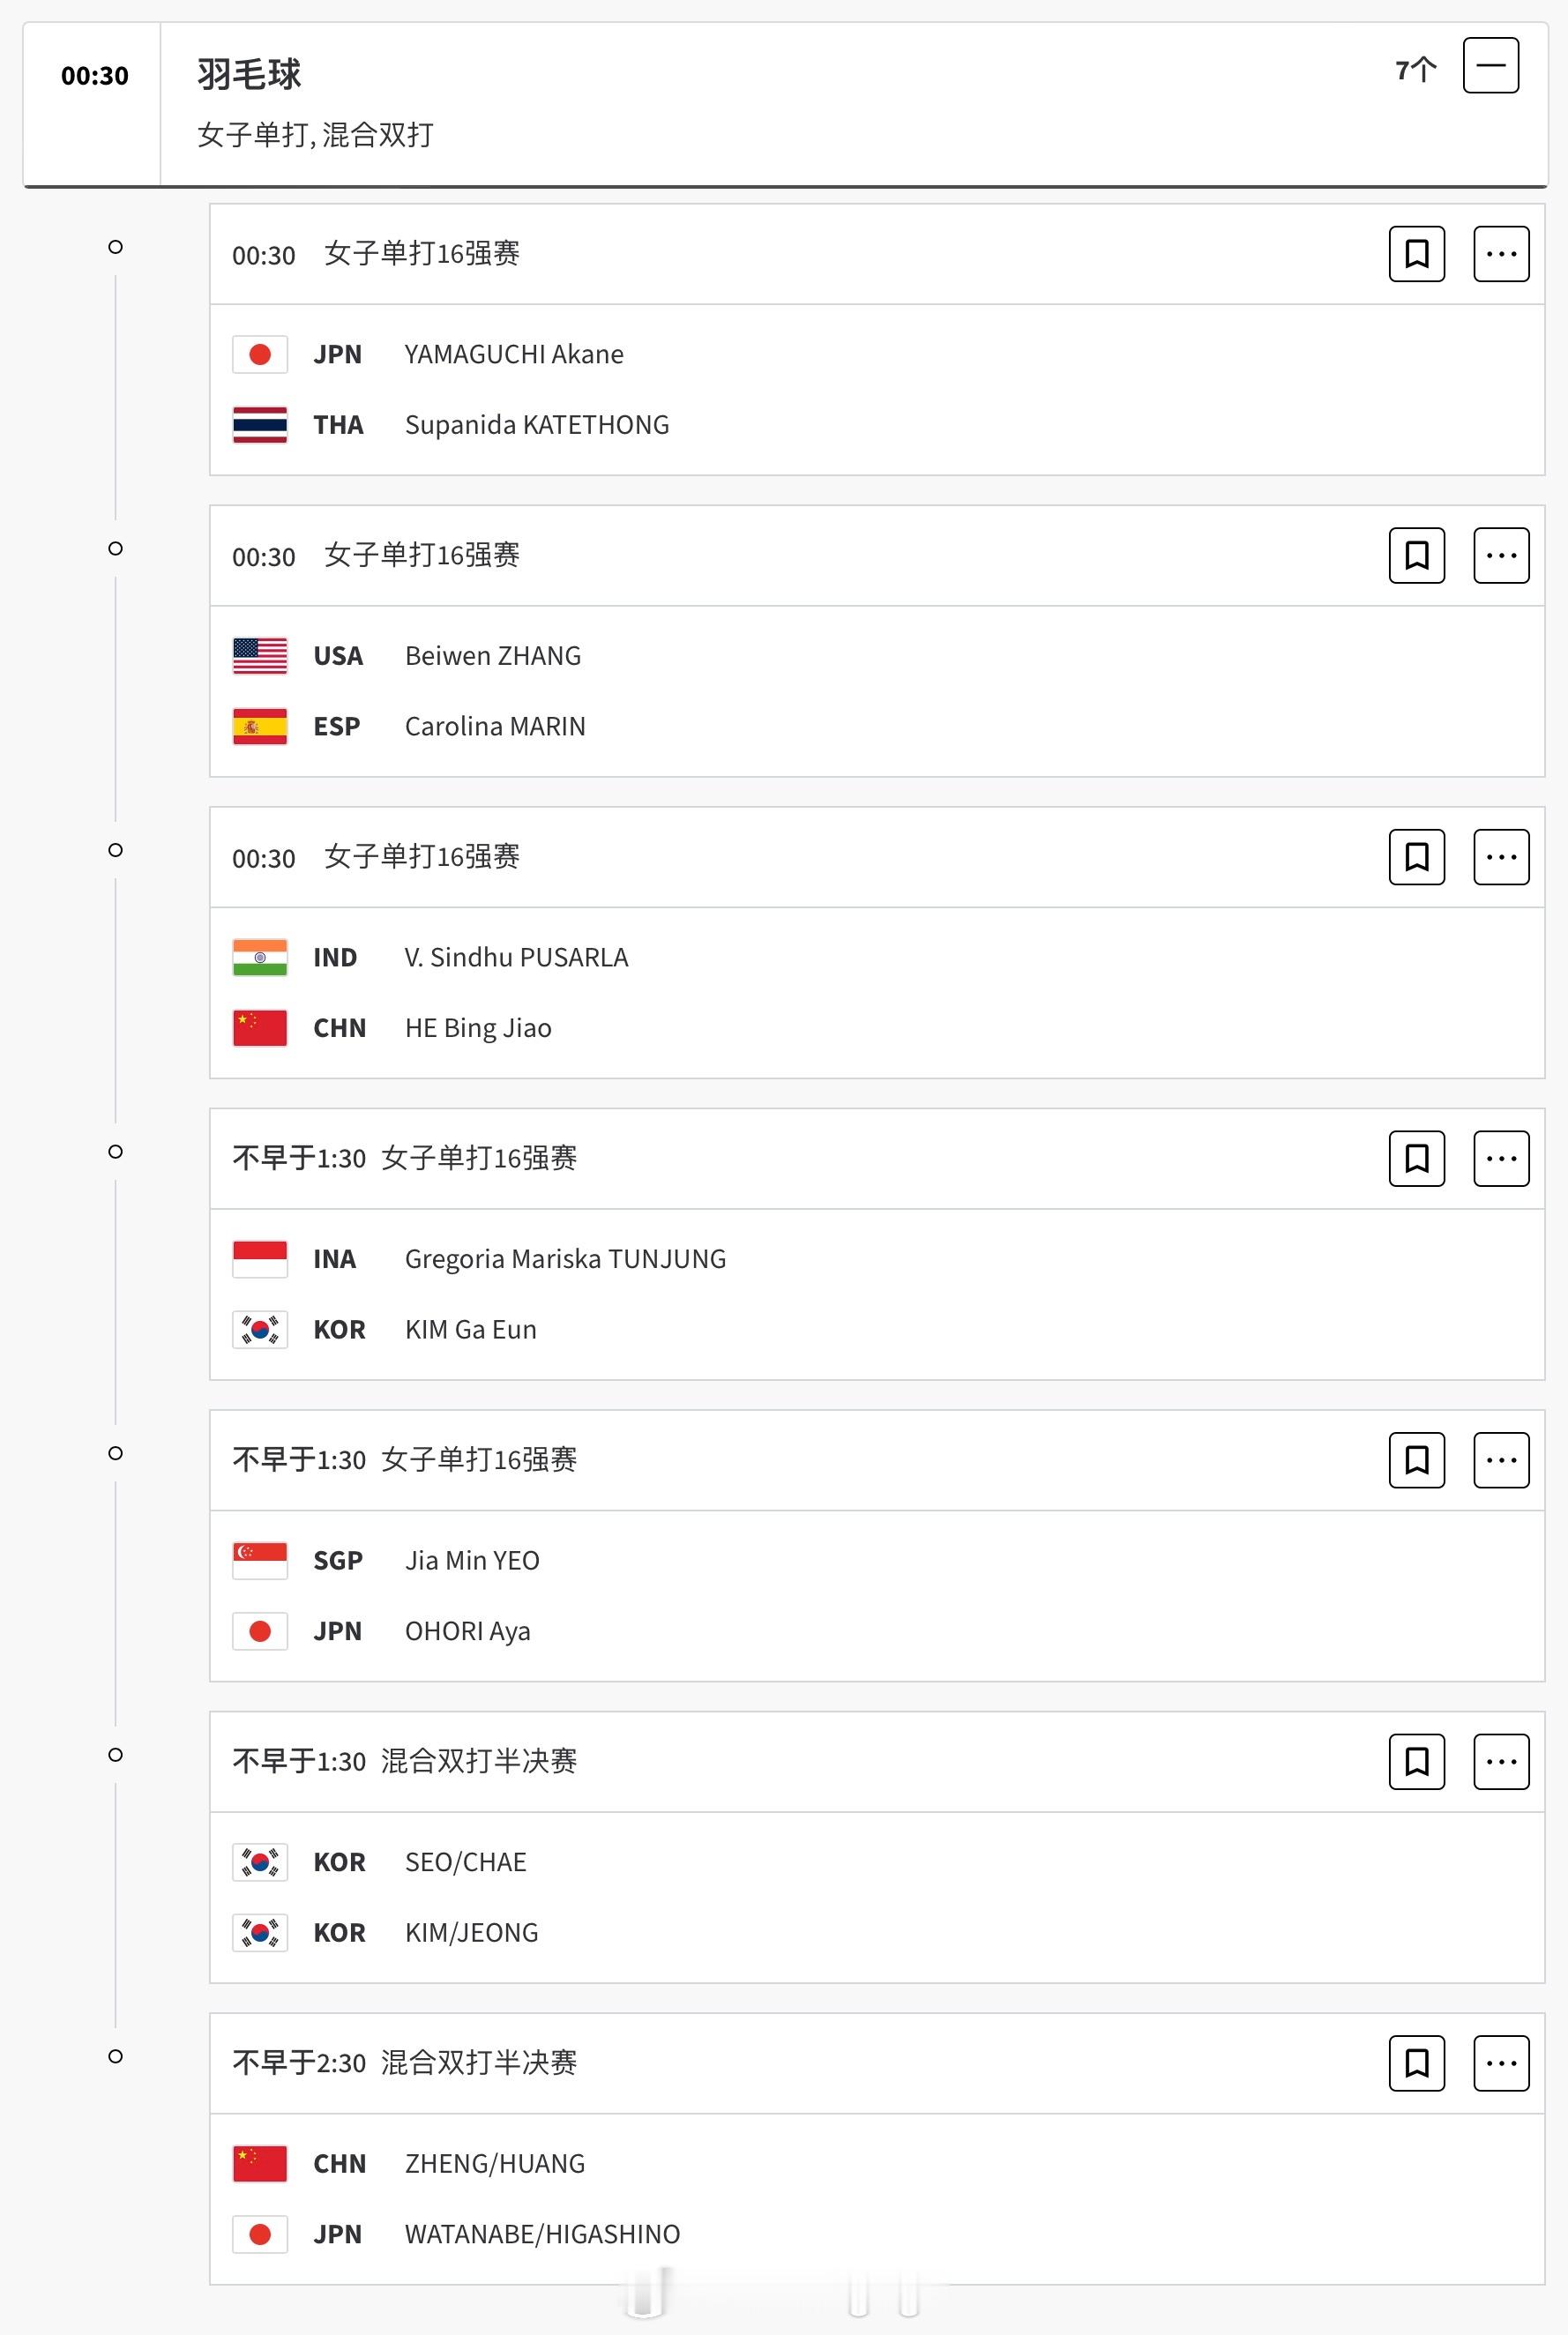Click bookmark icon for SEO/CHAE vs KIM/JEONG

click(x=1416, y=1761)
